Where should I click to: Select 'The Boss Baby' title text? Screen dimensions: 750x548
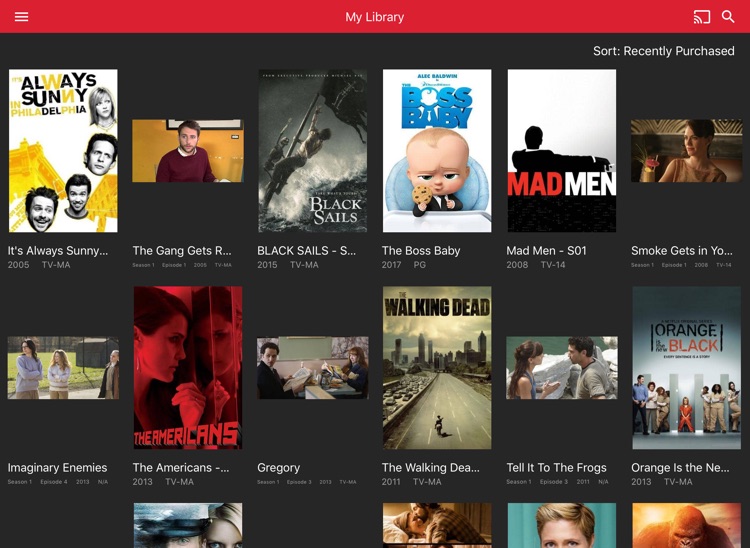[x=421, y=251]
